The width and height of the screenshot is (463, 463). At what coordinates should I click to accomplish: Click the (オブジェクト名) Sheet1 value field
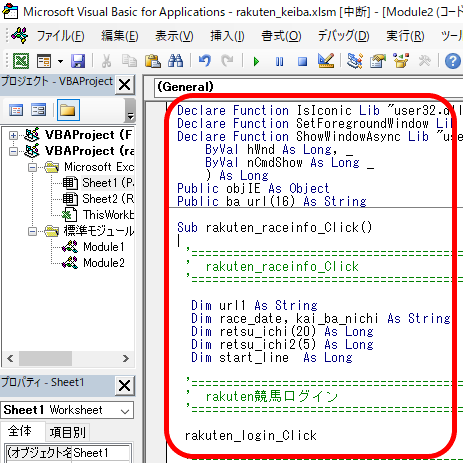101,453
